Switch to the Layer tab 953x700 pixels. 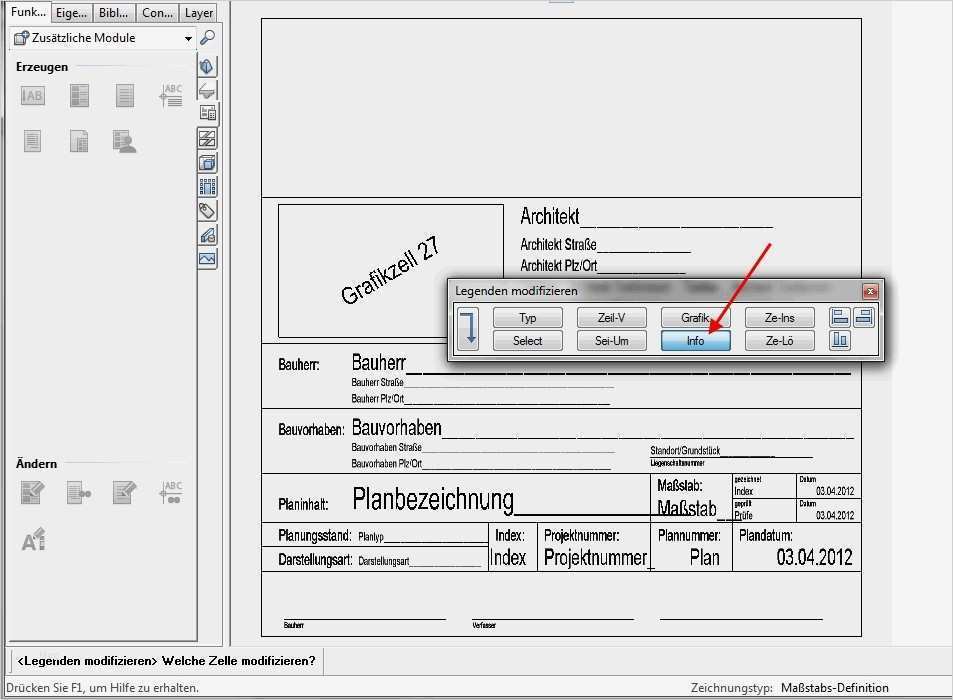199,13
